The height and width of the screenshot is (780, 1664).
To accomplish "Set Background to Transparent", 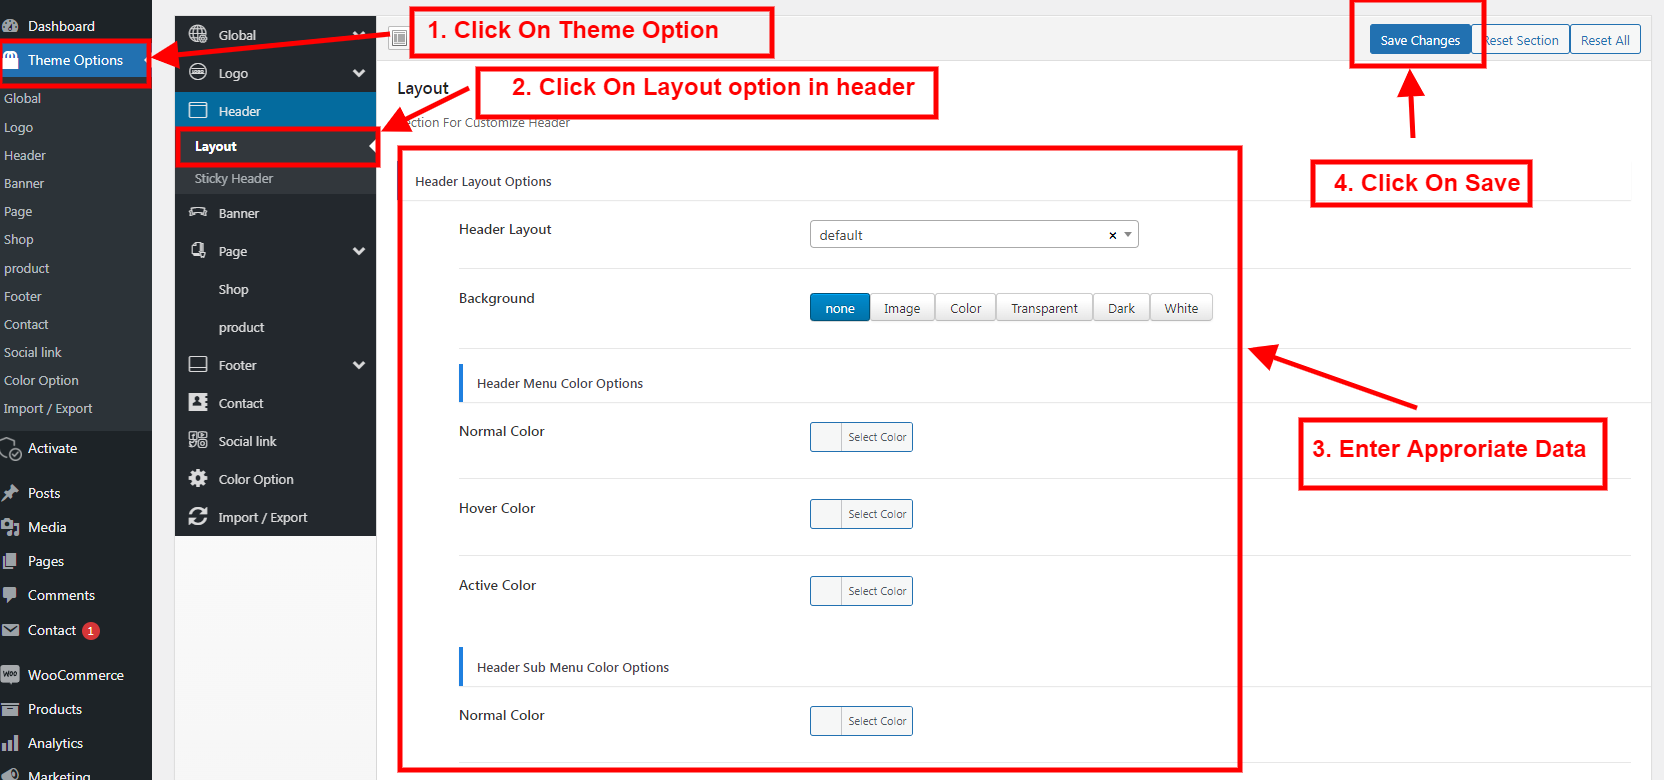I will (1043, 308).
